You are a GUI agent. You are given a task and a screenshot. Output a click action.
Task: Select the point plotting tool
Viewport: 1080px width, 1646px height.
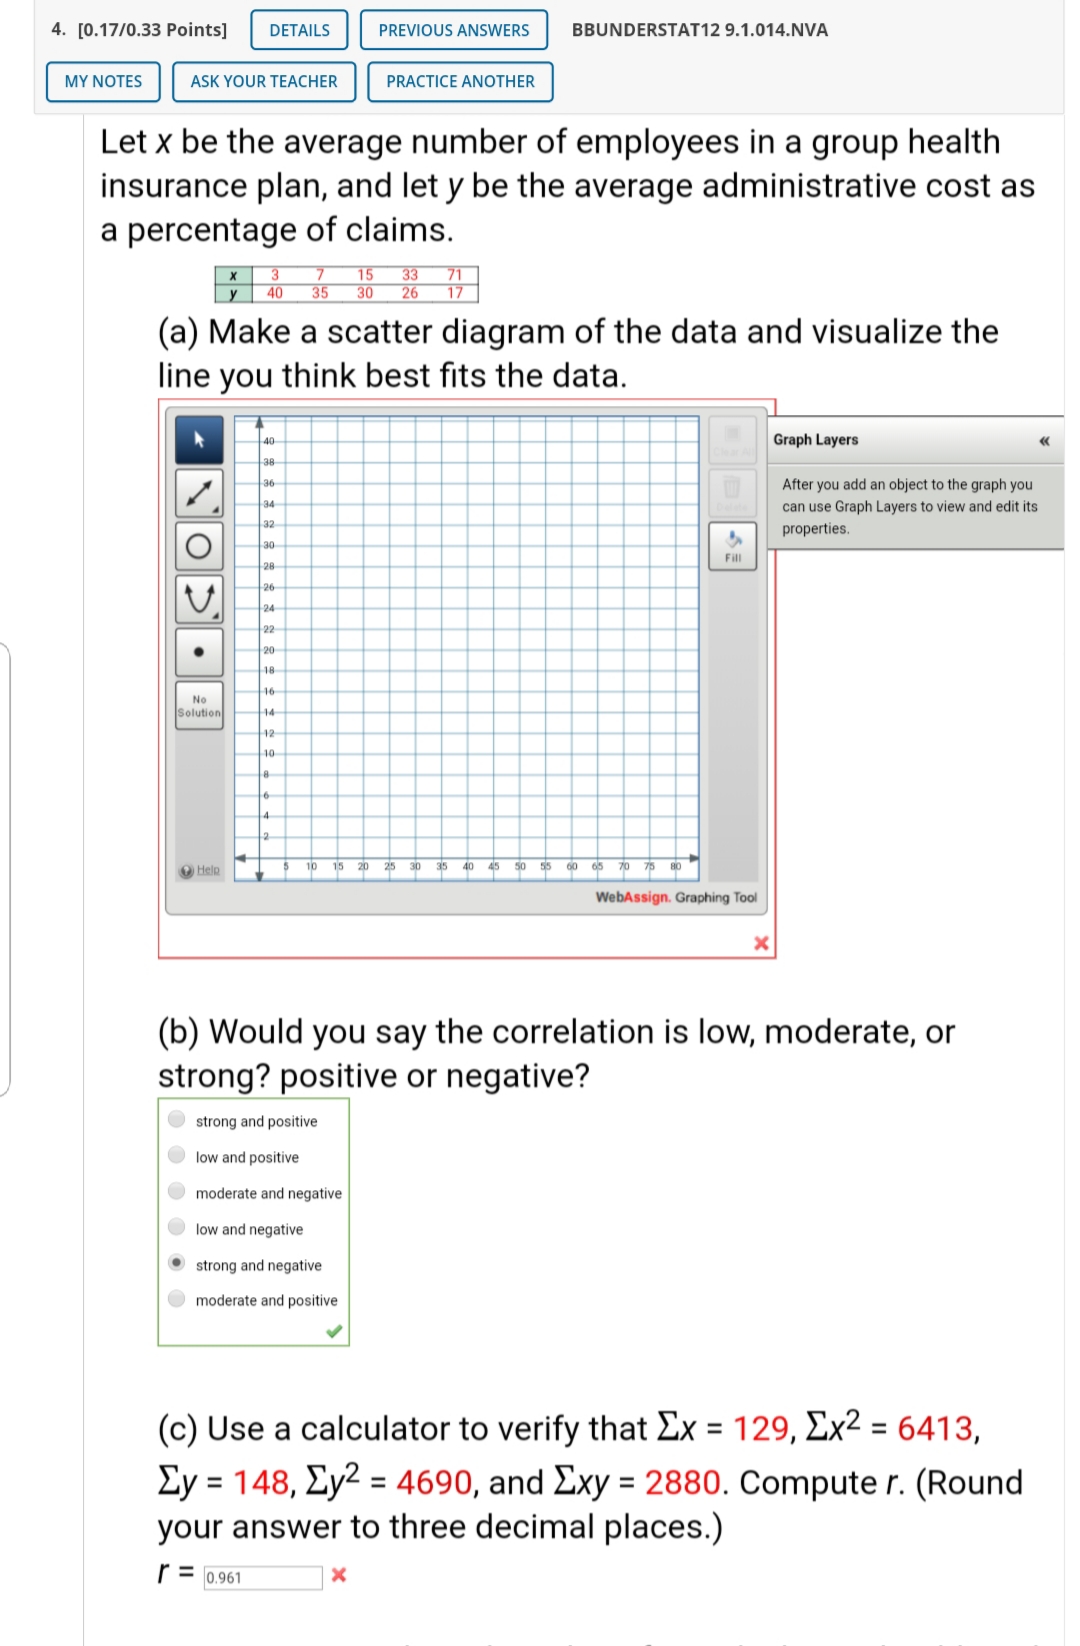[x=199, y=652]
